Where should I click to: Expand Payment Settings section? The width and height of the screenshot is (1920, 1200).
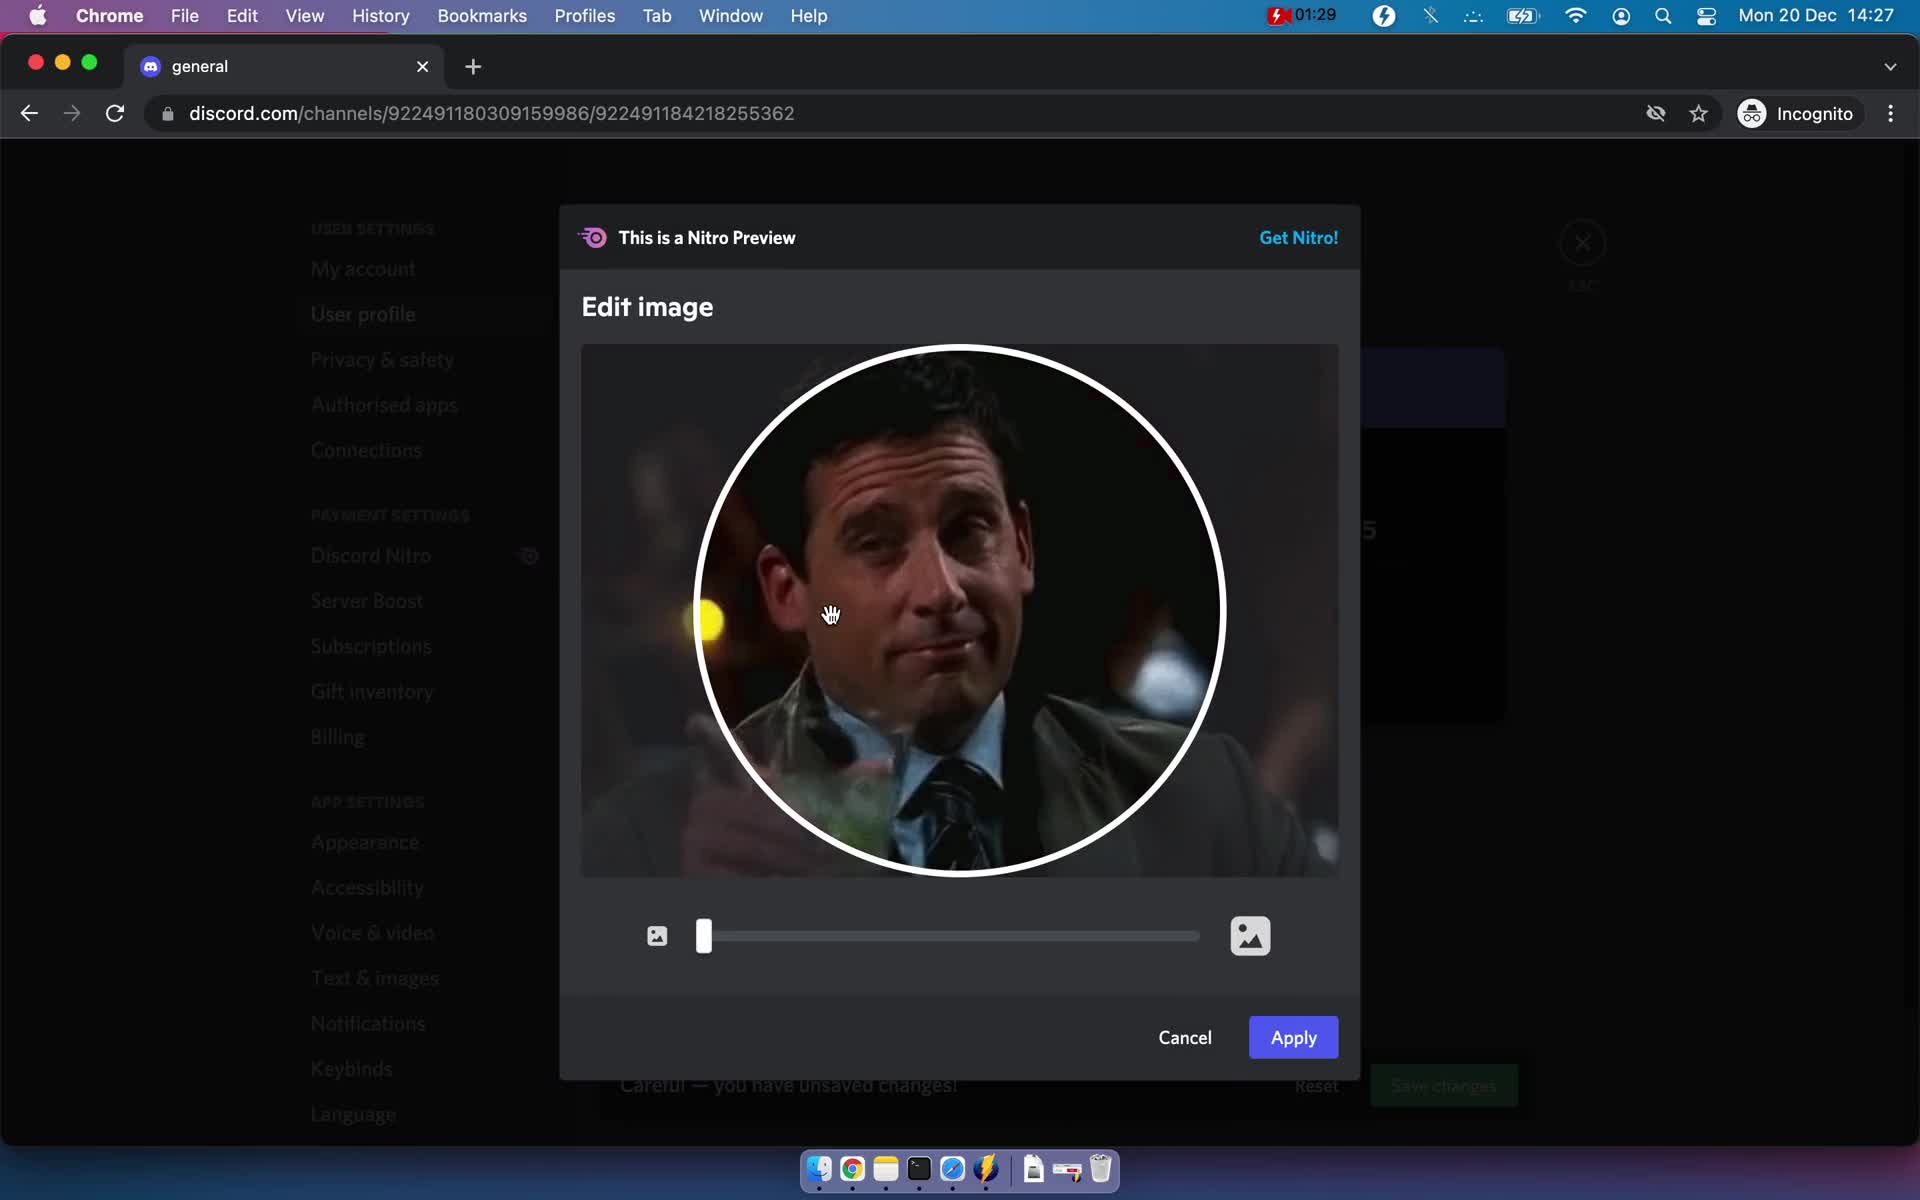coord(390,514)
